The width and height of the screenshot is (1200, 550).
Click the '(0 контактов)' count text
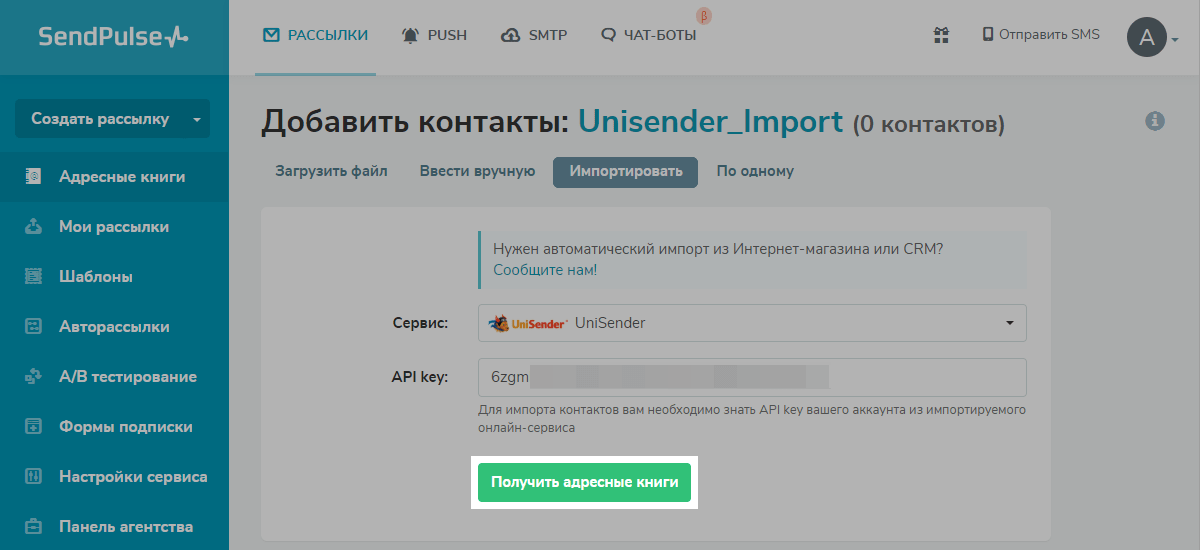(929, 125)
